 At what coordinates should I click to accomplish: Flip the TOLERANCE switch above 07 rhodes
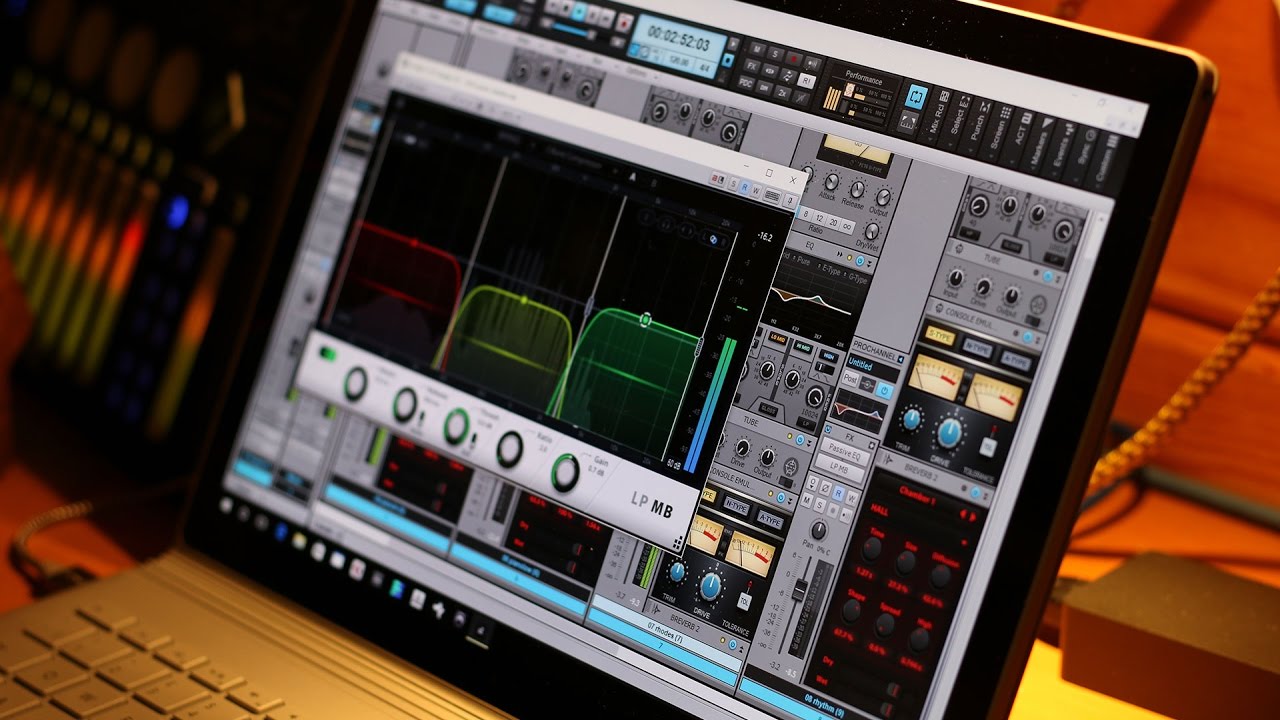745,600
